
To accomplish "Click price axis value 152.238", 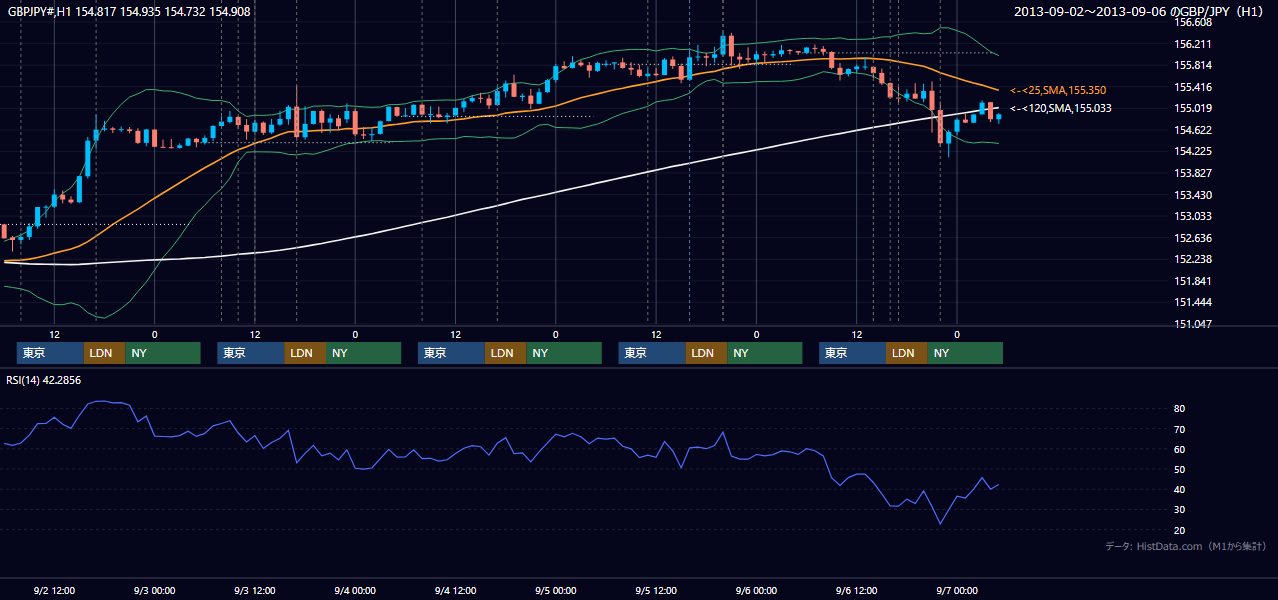I will 1194,259.
